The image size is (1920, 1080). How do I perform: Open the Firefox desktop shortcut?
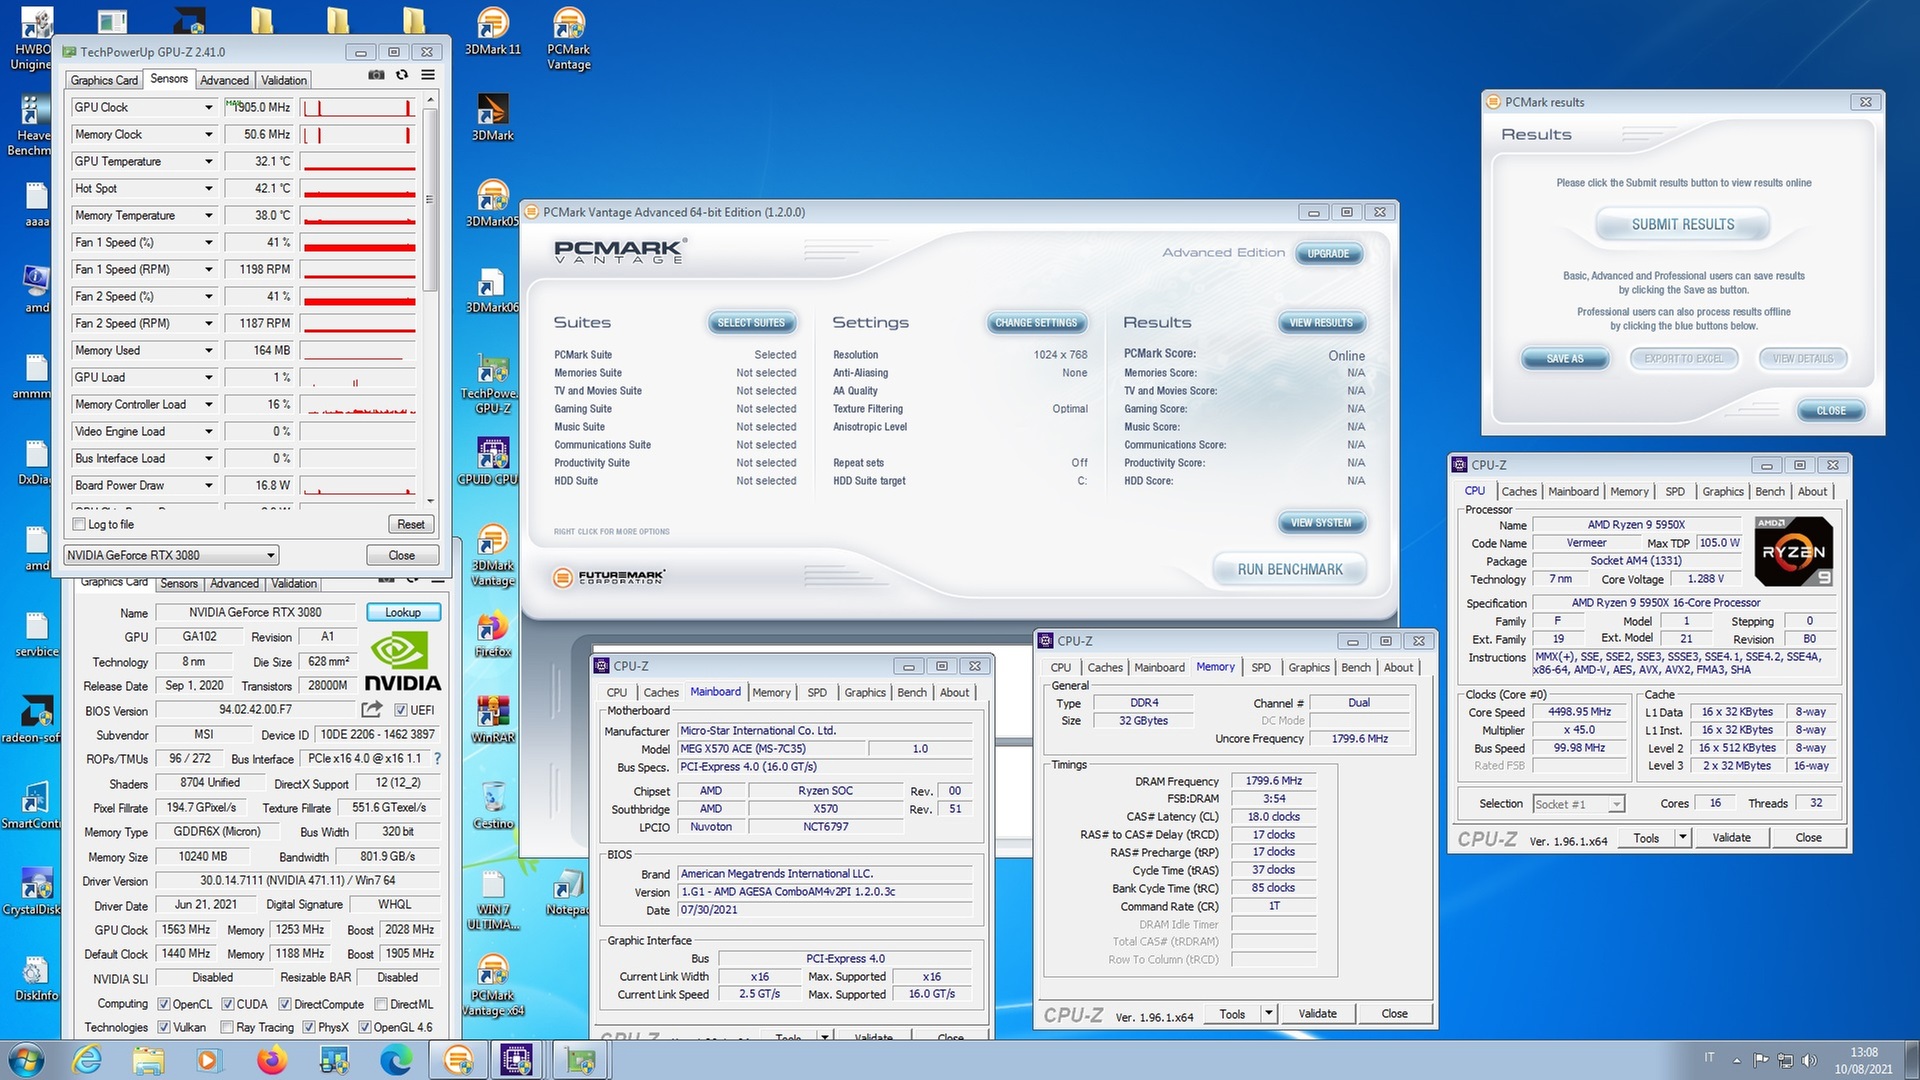coord(492,634)
